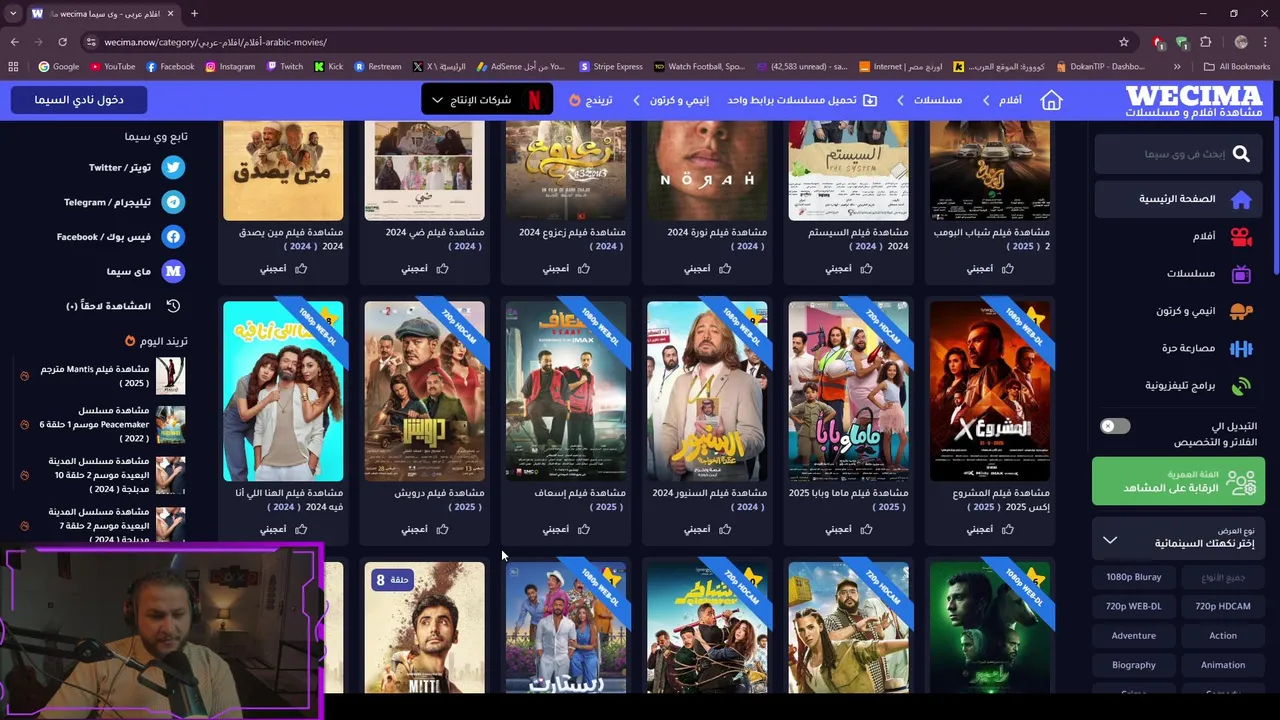The height and width of the screenshot is (720, 1280).
Task: Open ماى سيما icon
Action: (173, 271)
